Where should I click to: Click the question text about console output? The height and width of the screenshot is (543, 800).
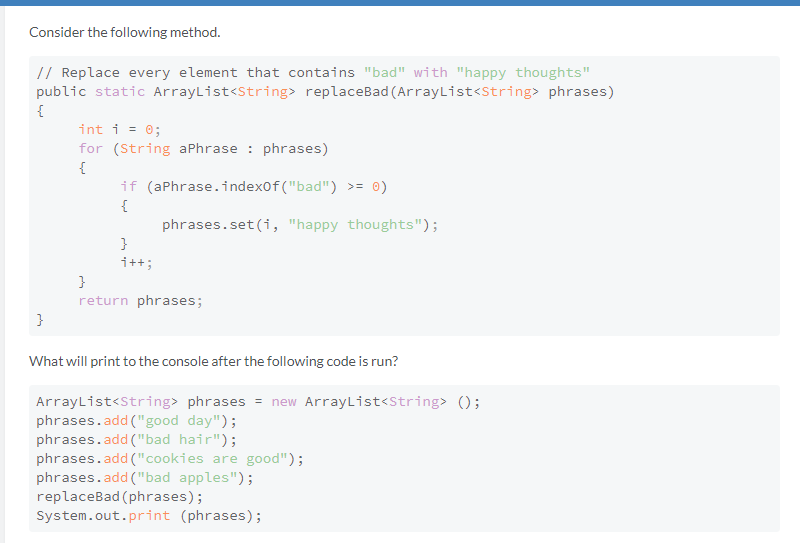(x=213, y=361)
